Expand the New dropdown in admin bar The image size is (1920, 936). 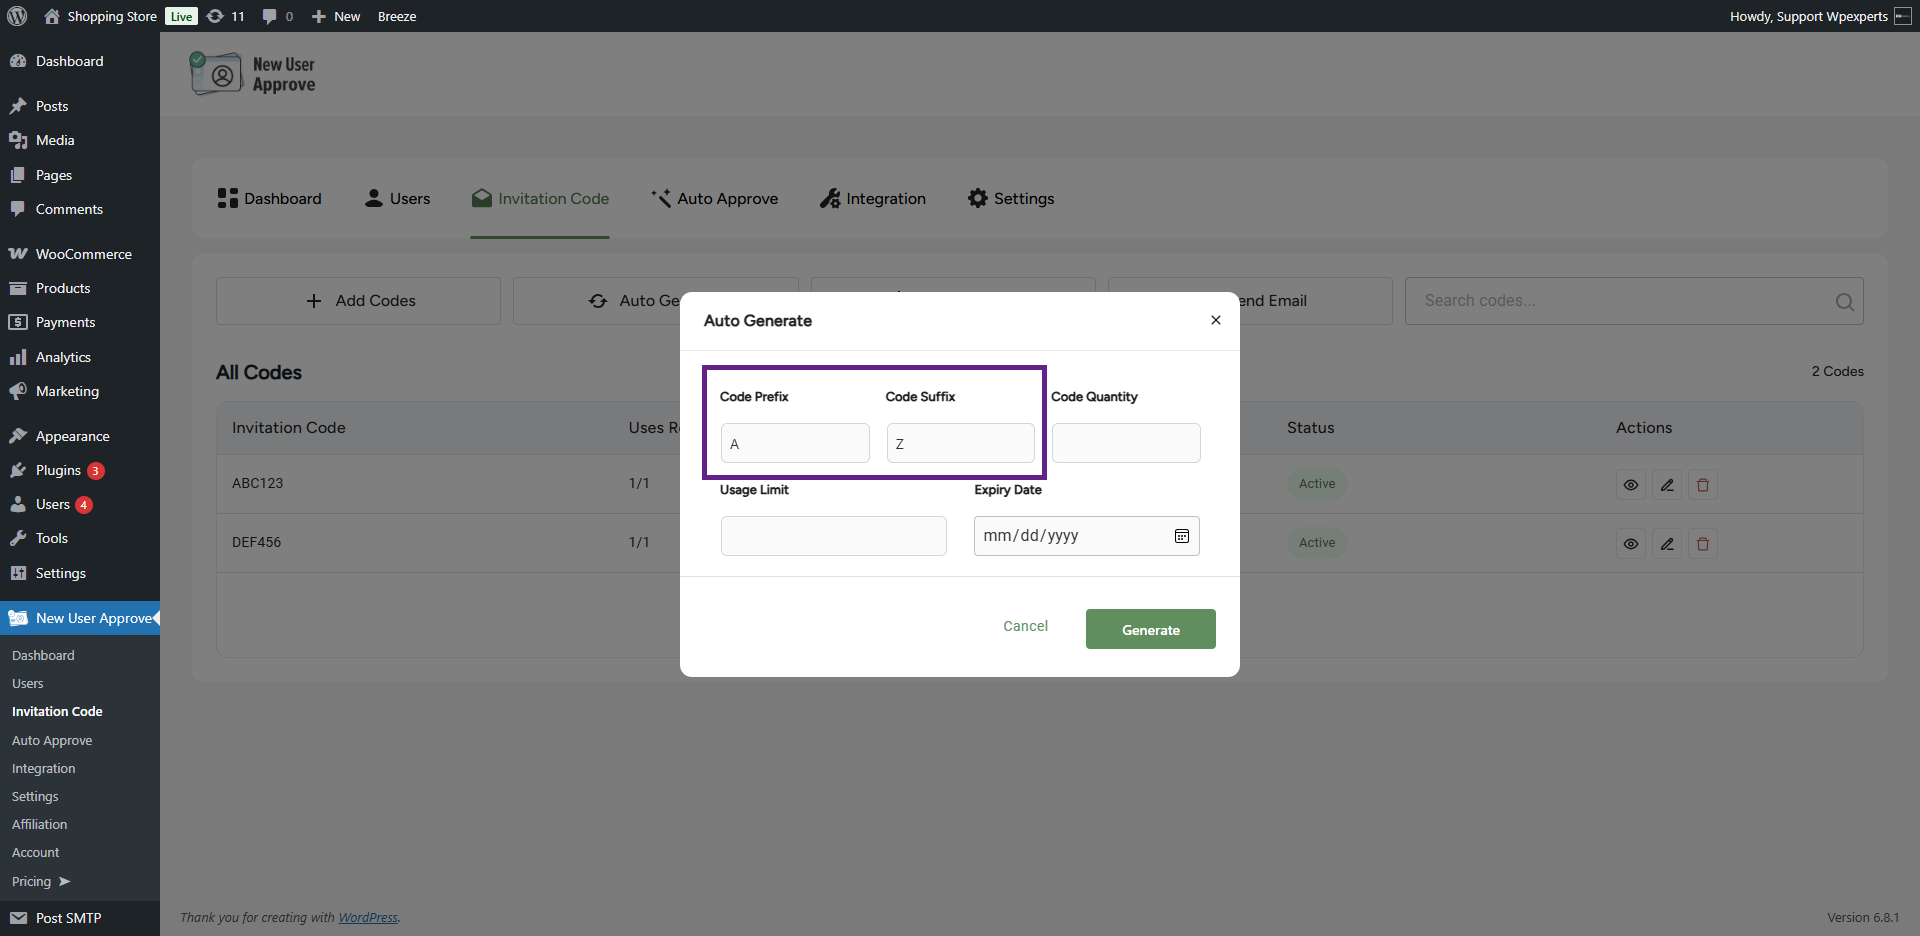coord(336,16)
